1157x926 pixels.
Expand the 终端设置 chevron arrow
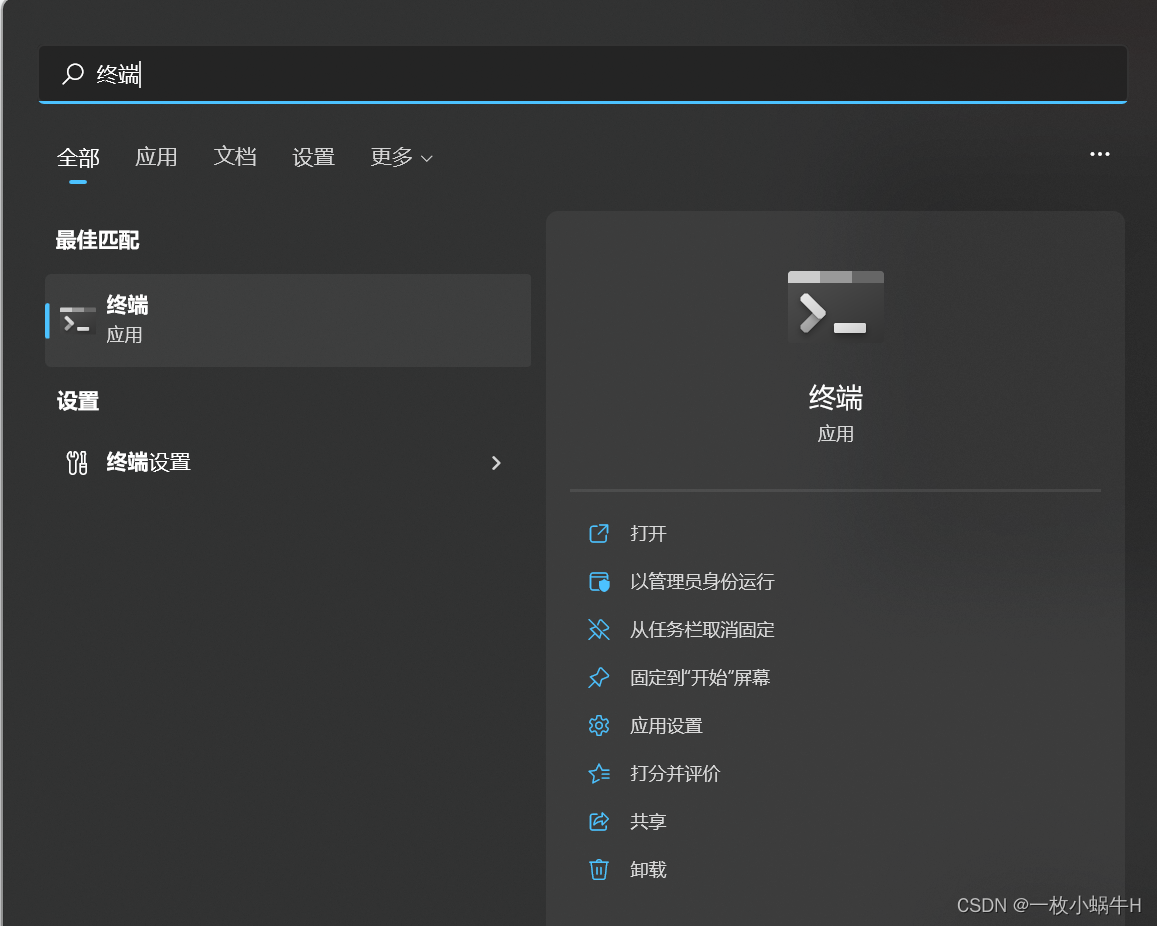(496, 463)
